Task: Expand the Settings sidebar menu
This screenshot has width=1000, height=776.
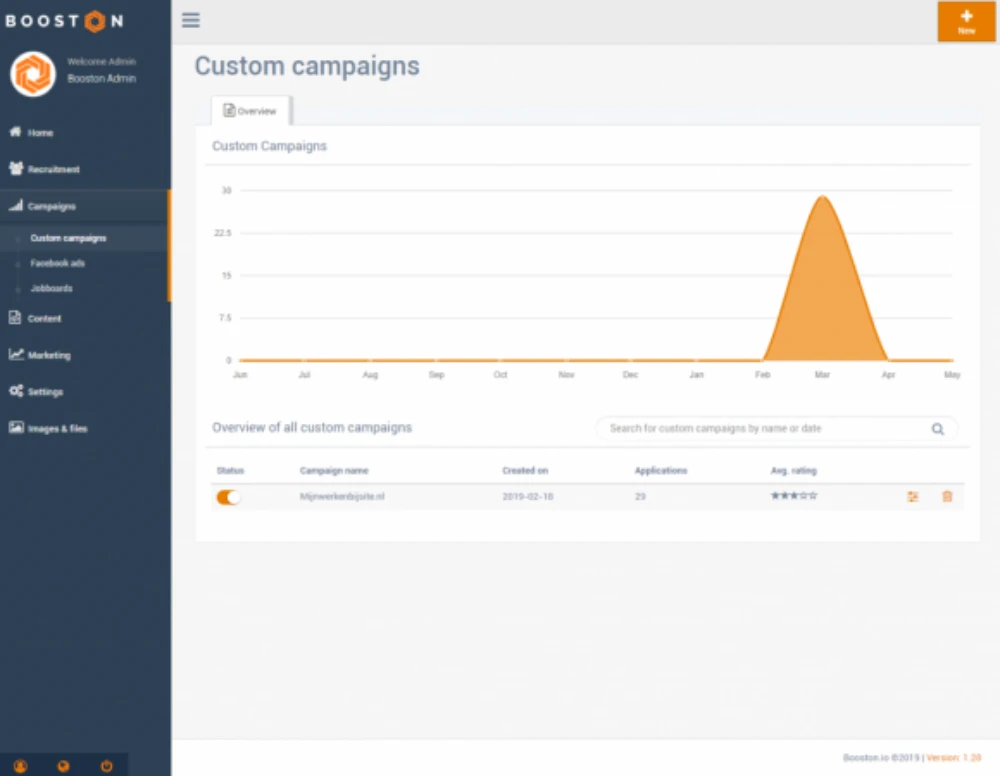Action: coord(45,392)
